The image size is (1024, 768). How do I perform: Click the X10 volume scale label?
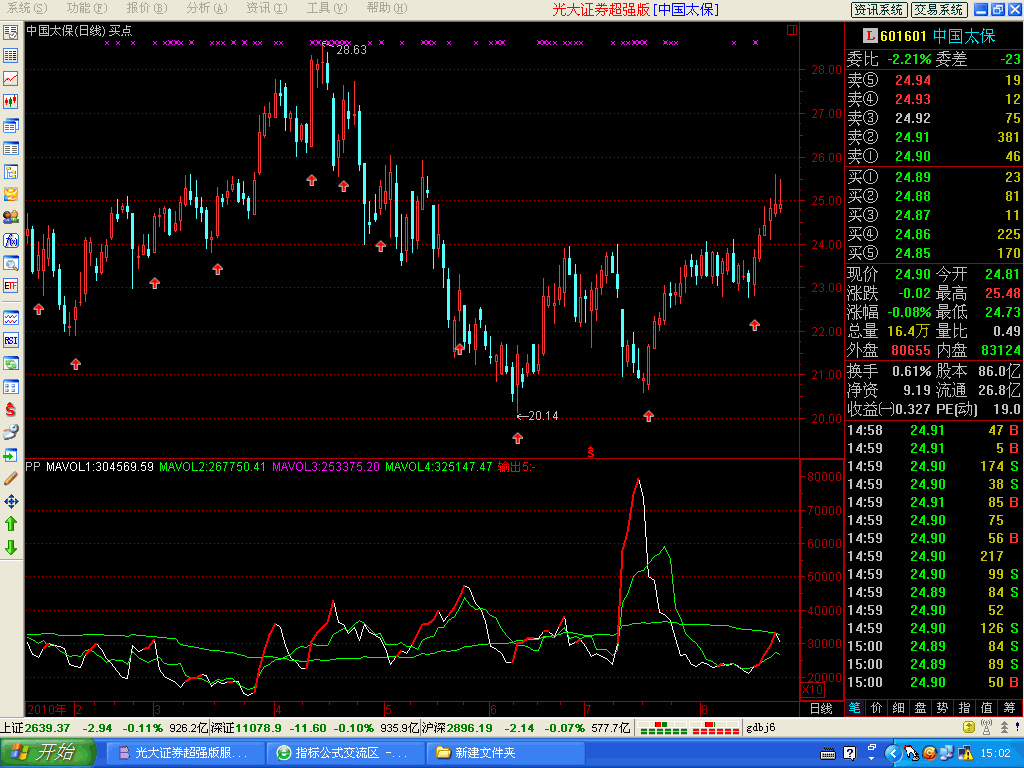[814, 690]
